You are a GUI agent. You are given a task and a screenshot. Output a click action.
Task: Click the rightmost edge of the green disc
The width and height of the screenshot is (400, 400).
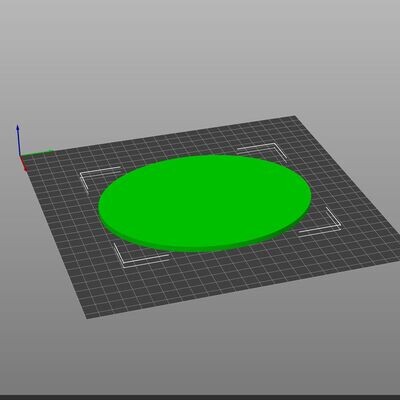(311, 197)
